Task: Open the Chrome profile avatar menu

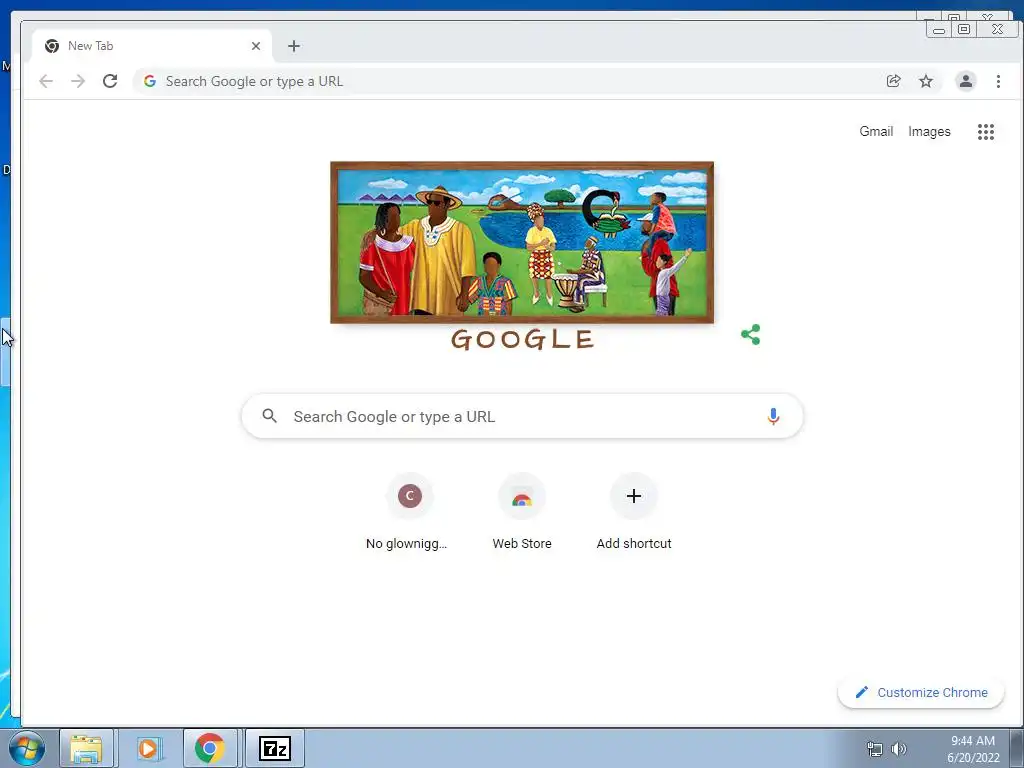Action: click(x=966, y=81)
